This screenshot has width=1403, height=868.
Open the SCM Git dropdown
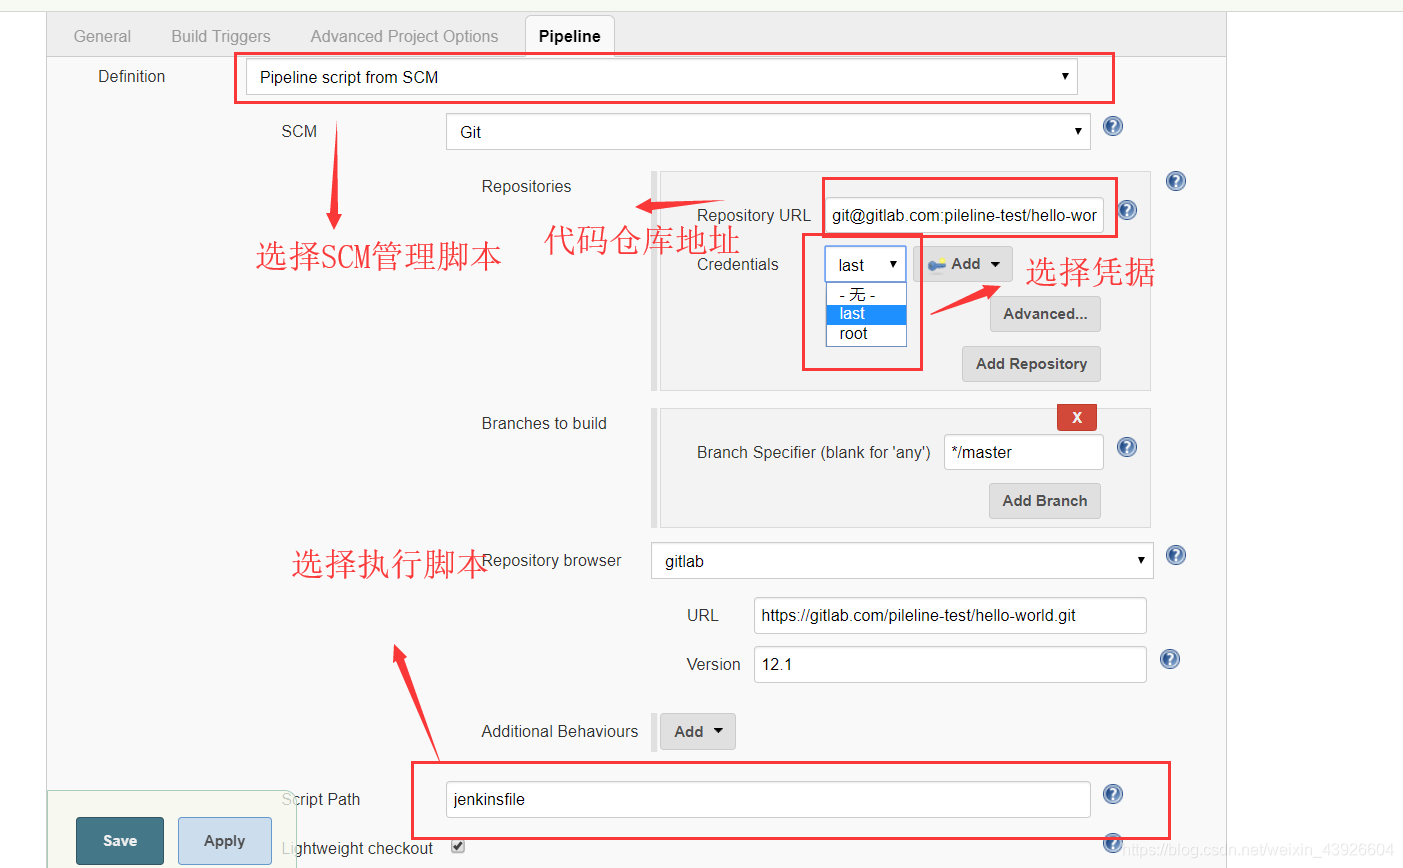tap(768, 131)
